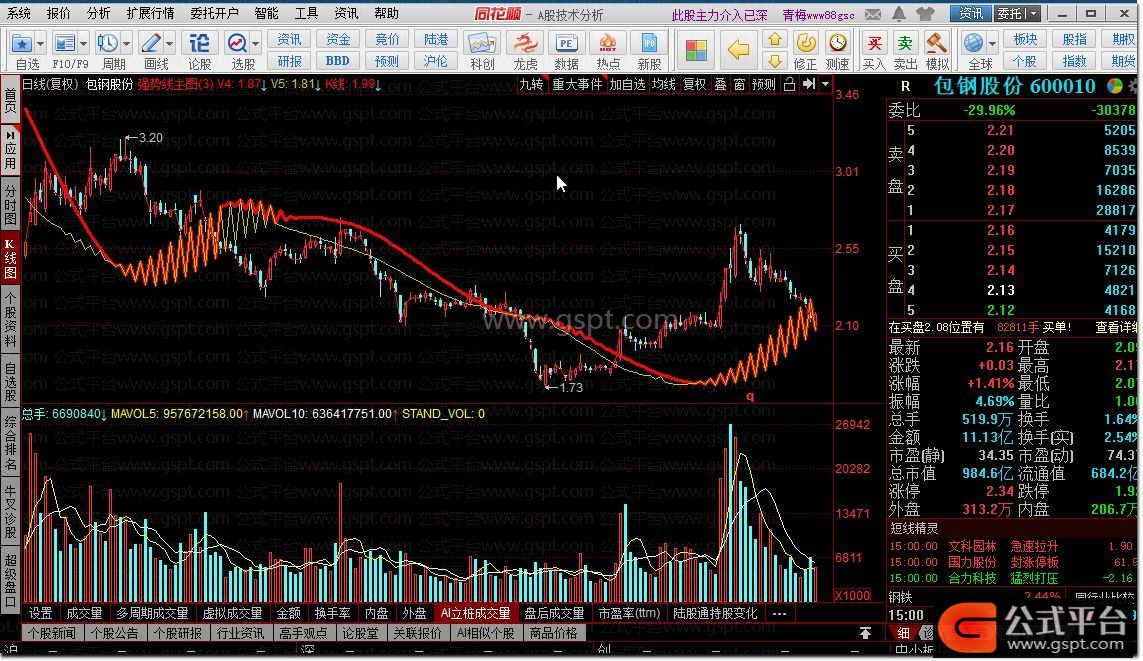
Task: Open the 热点 hot topics flame icon
Action: coord(607,44)
